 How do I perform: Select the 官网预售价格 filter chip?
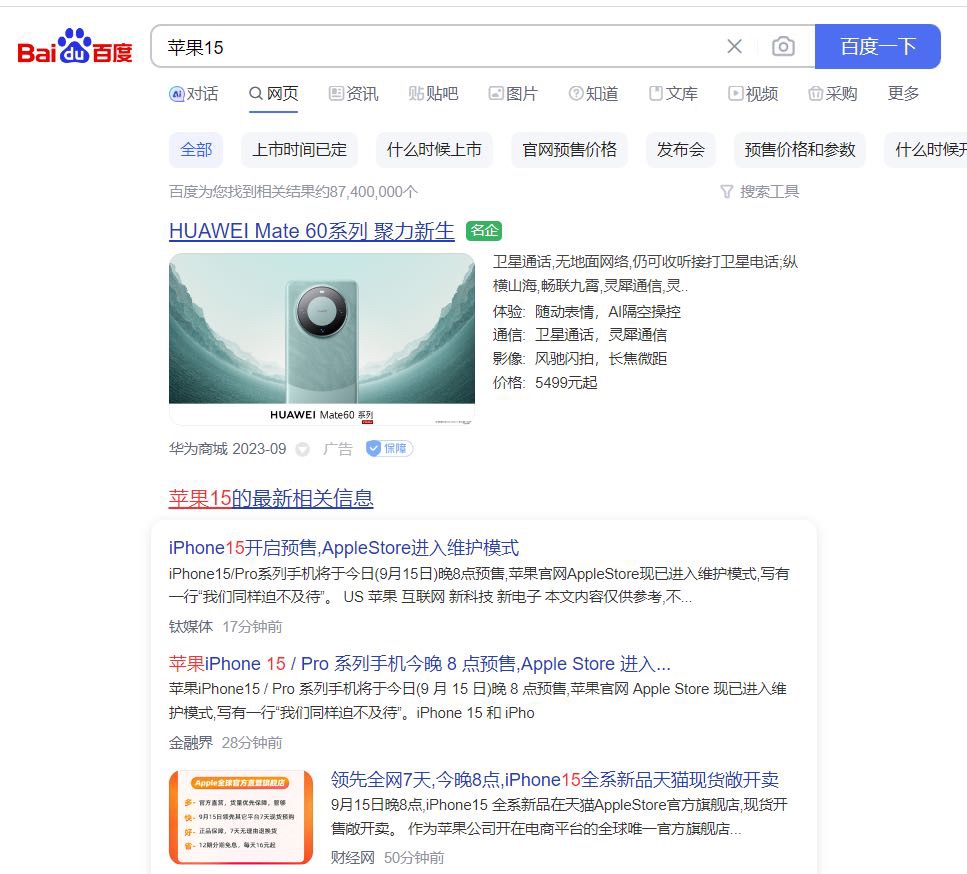point(569,150)
